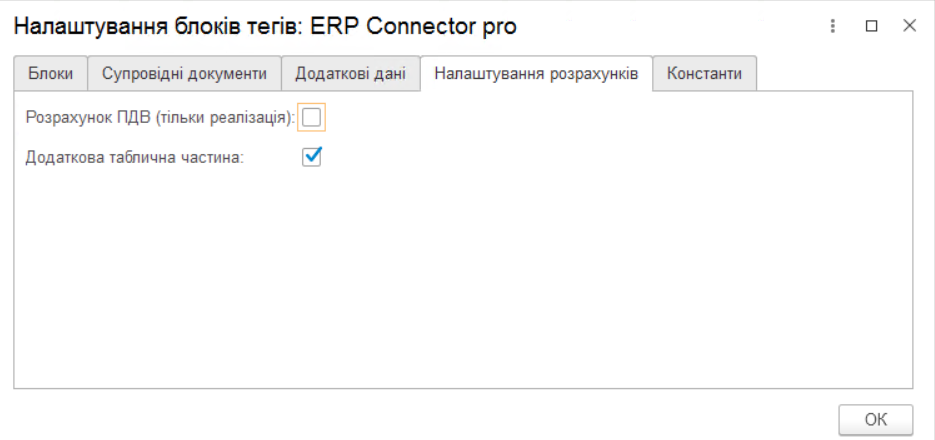The image size is (935, 440).
Task: Click title bar space left of menu icon
Action: pos(680,27)
